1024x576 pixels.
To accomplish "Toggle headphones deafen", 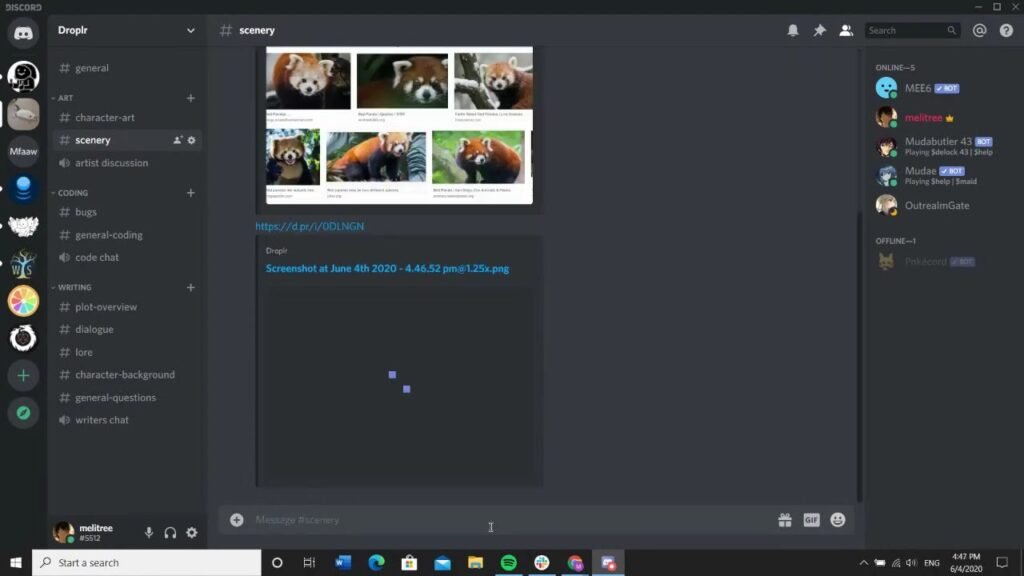I will 170,532.
